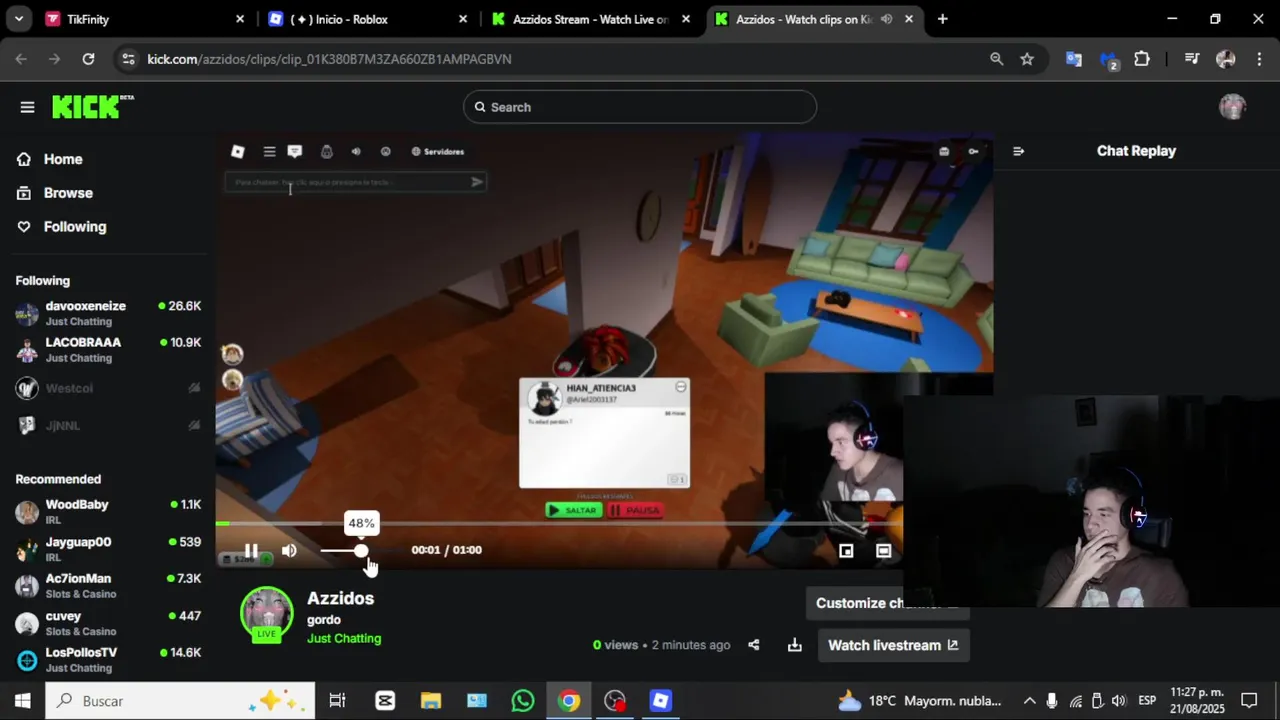Bookmark this page with star icon
Screen dimensions: 1280x720
[1027, 59]
